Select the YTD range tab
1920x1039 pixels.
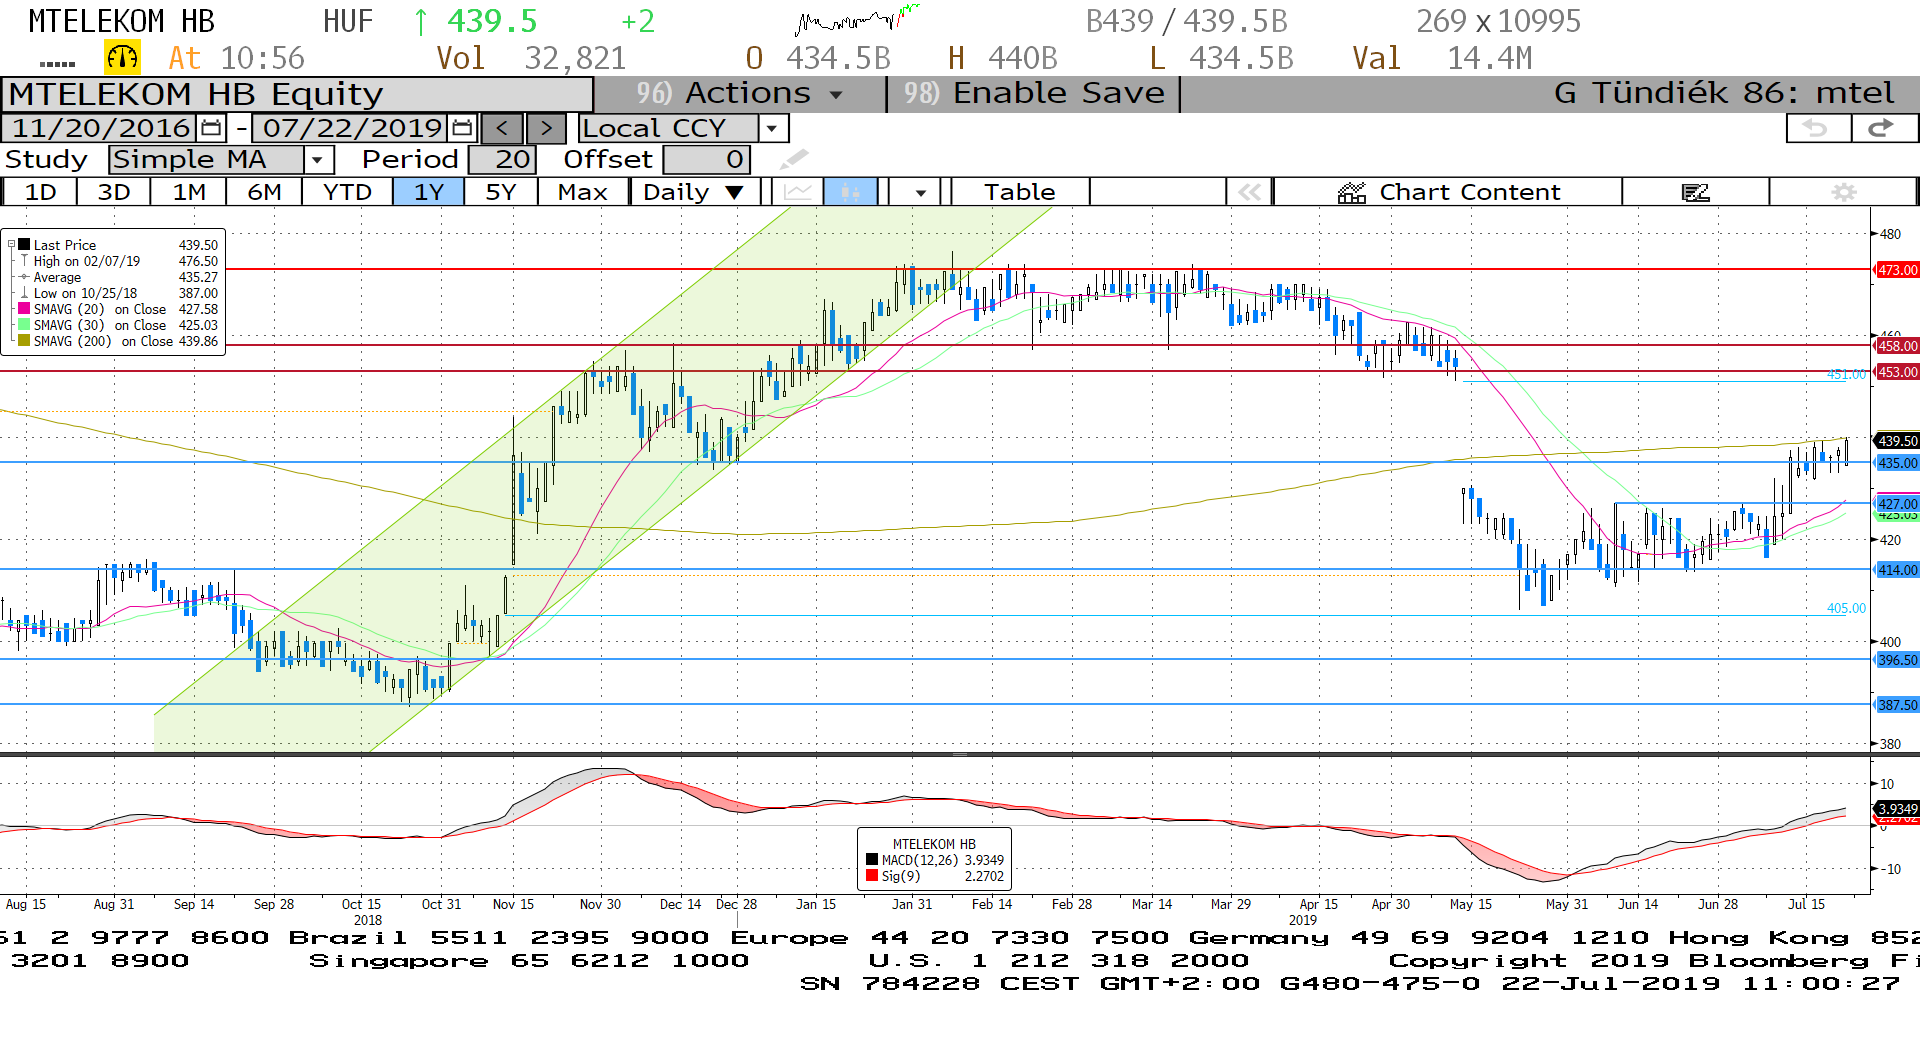(x=347, y=191)
